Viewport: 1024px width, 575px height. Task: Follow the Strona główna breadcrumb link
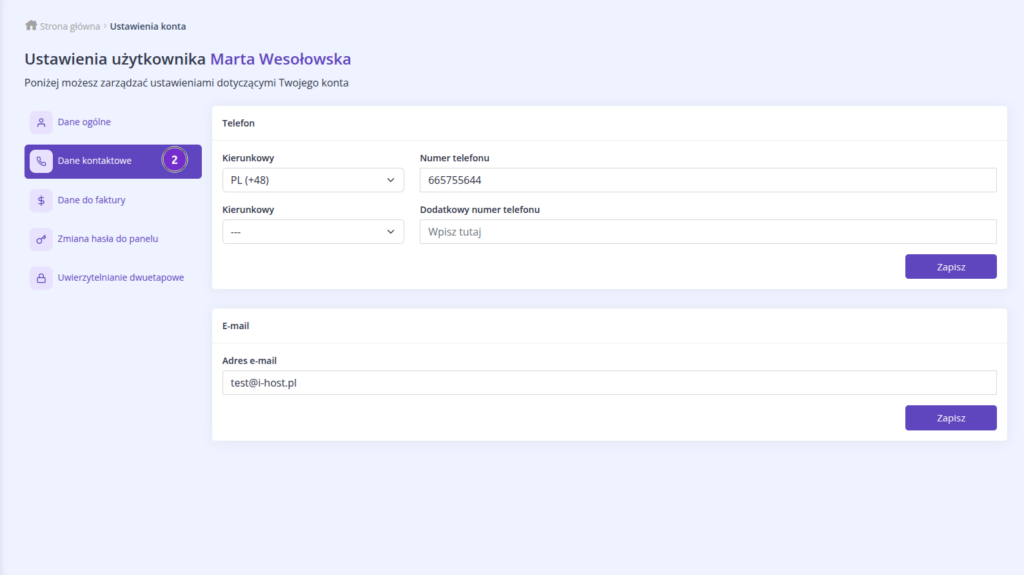[x=69, y=26]
